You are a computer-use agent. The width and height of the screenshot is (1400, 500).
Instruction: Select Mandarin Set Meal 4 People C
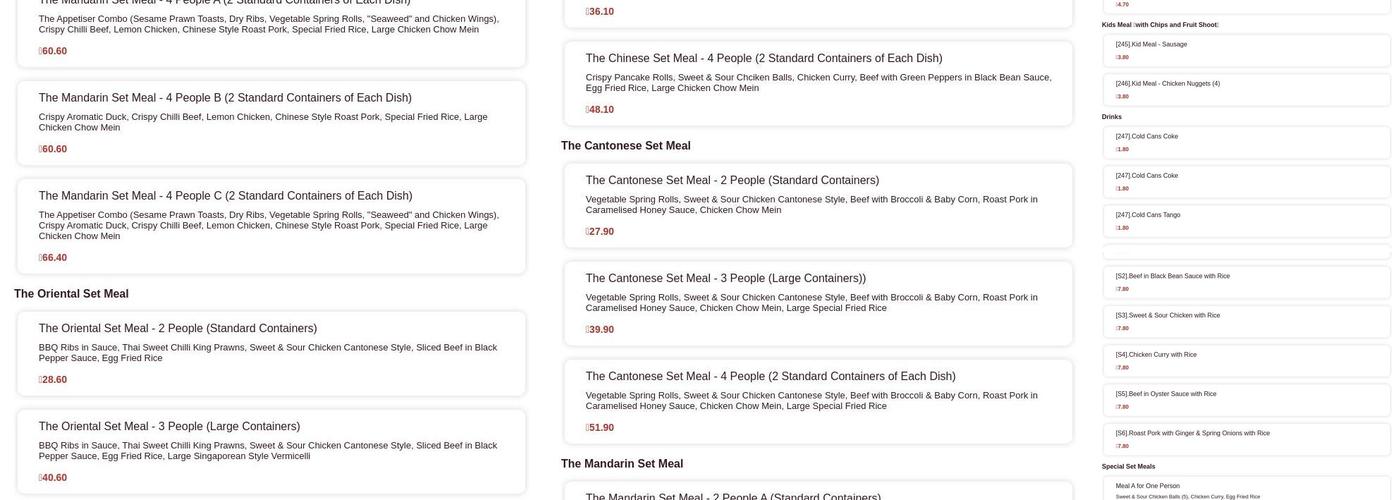coord(225,196)
